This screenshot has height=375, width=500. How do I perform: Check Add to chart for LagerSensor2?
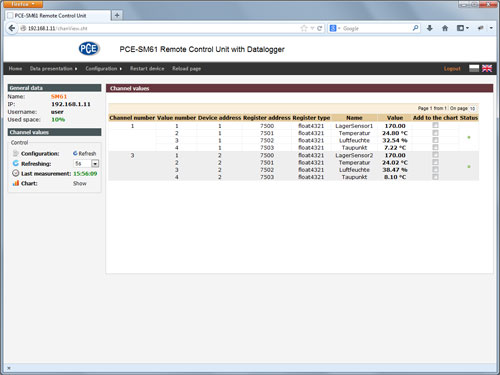click(x=435, y=155)
